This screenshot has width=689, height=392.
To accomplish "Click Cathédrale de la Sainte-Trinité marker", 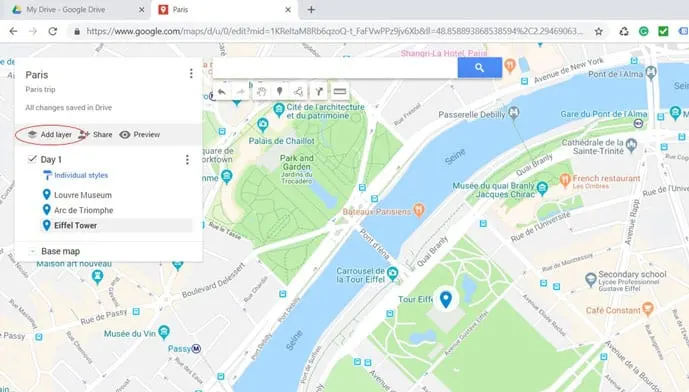I will (631, 145).
